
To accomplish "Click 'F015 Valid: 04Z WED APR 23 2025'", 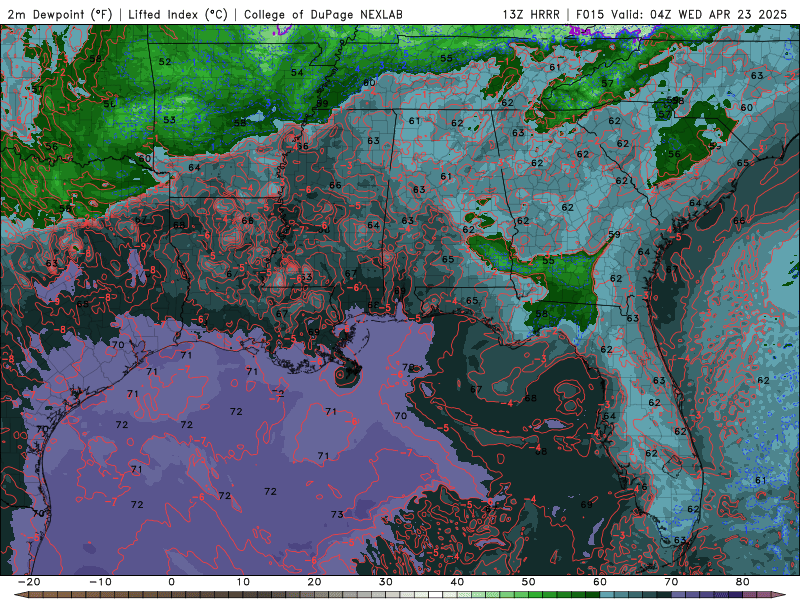I will click(x=682, y=14).
